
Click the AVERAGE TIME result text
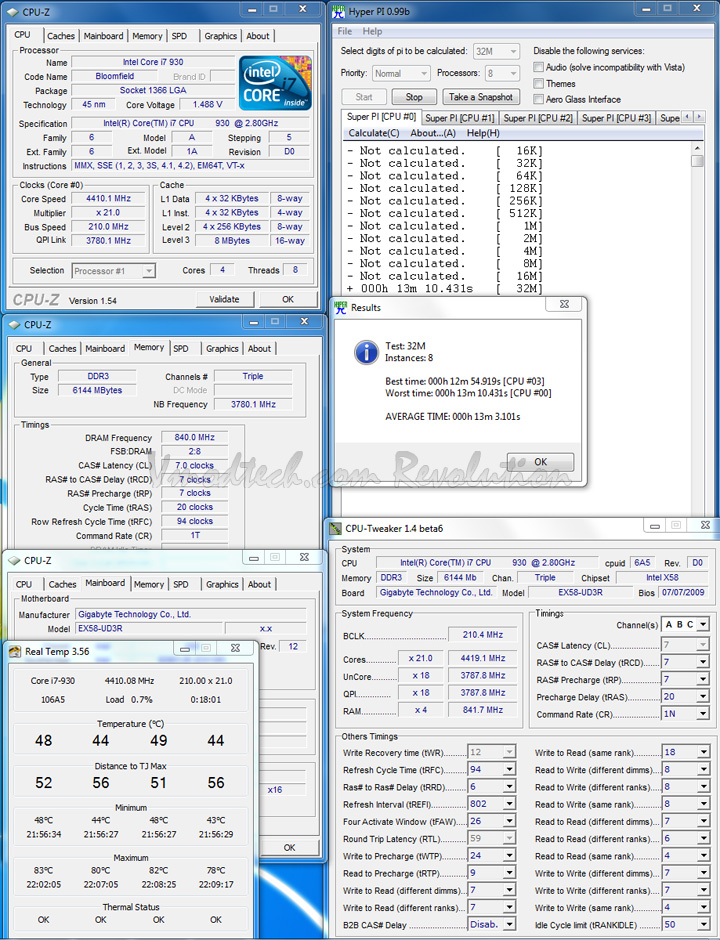[x=453, y=416]
